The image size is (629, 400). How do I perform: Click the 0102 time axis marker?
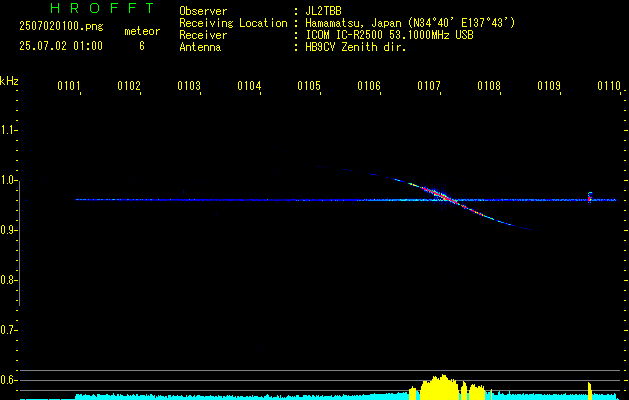point(129,86)
